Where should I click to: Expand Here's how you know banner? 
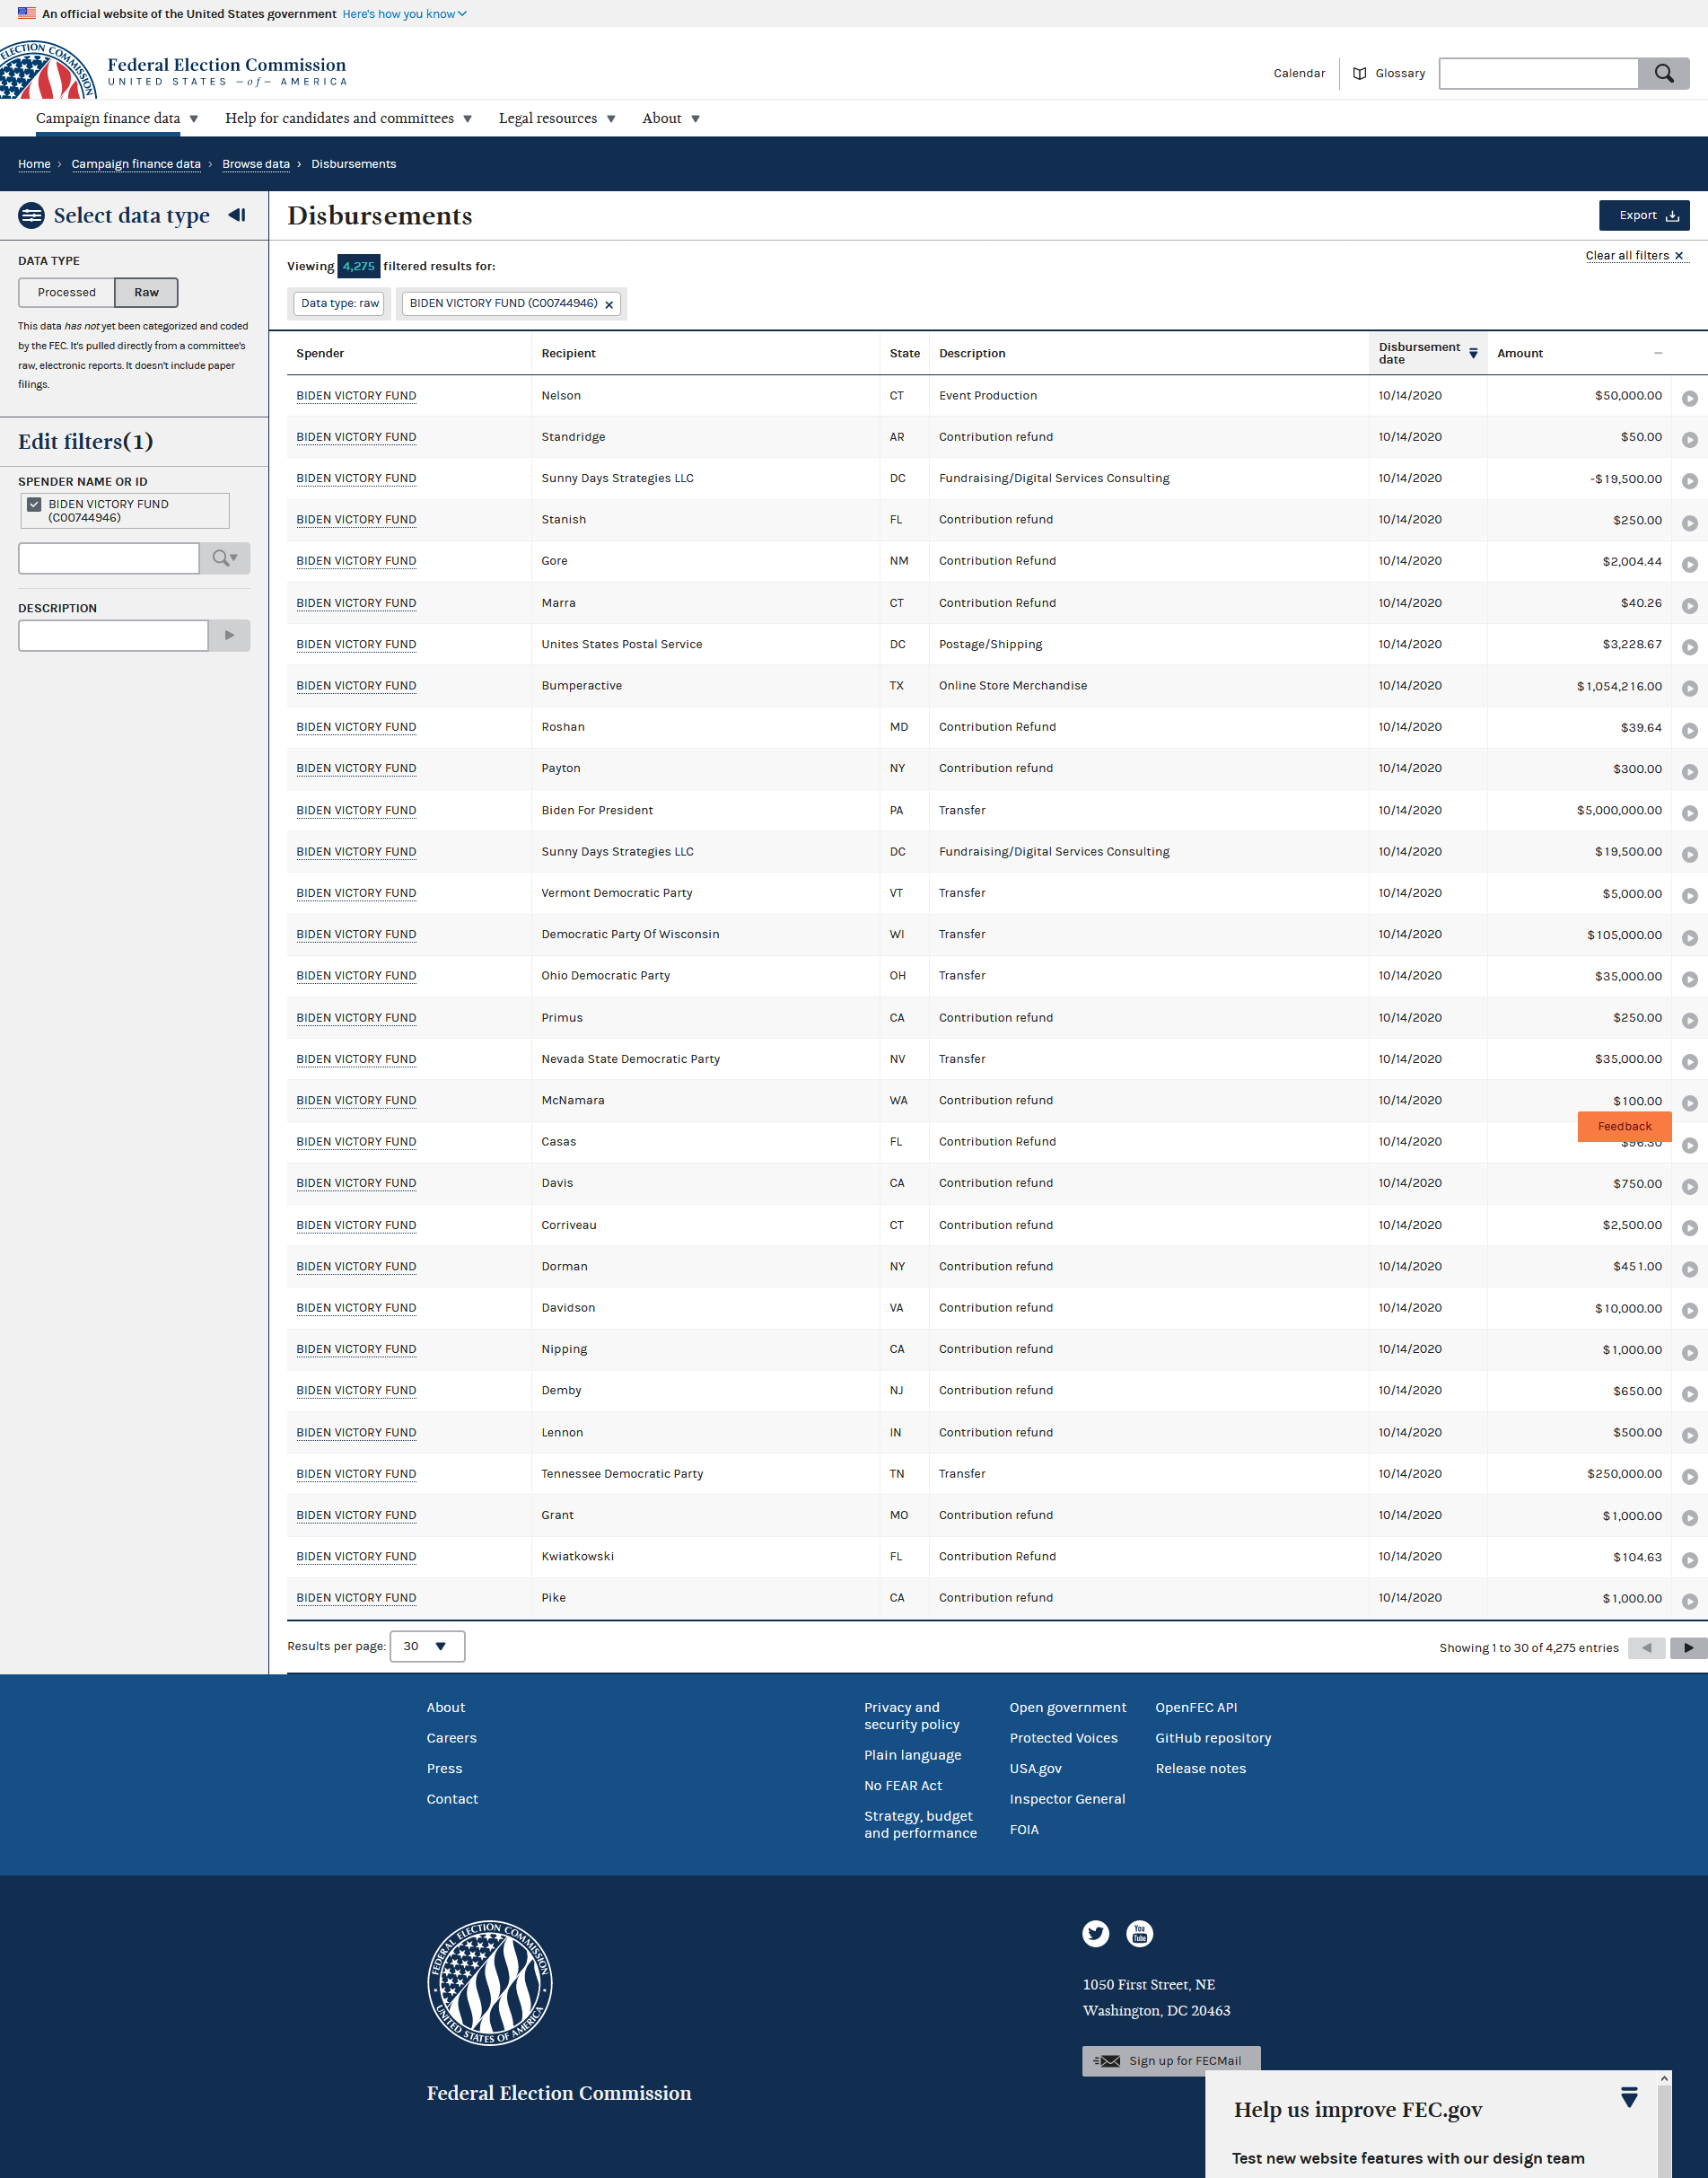pyautogui.click(x=404, y=14)
